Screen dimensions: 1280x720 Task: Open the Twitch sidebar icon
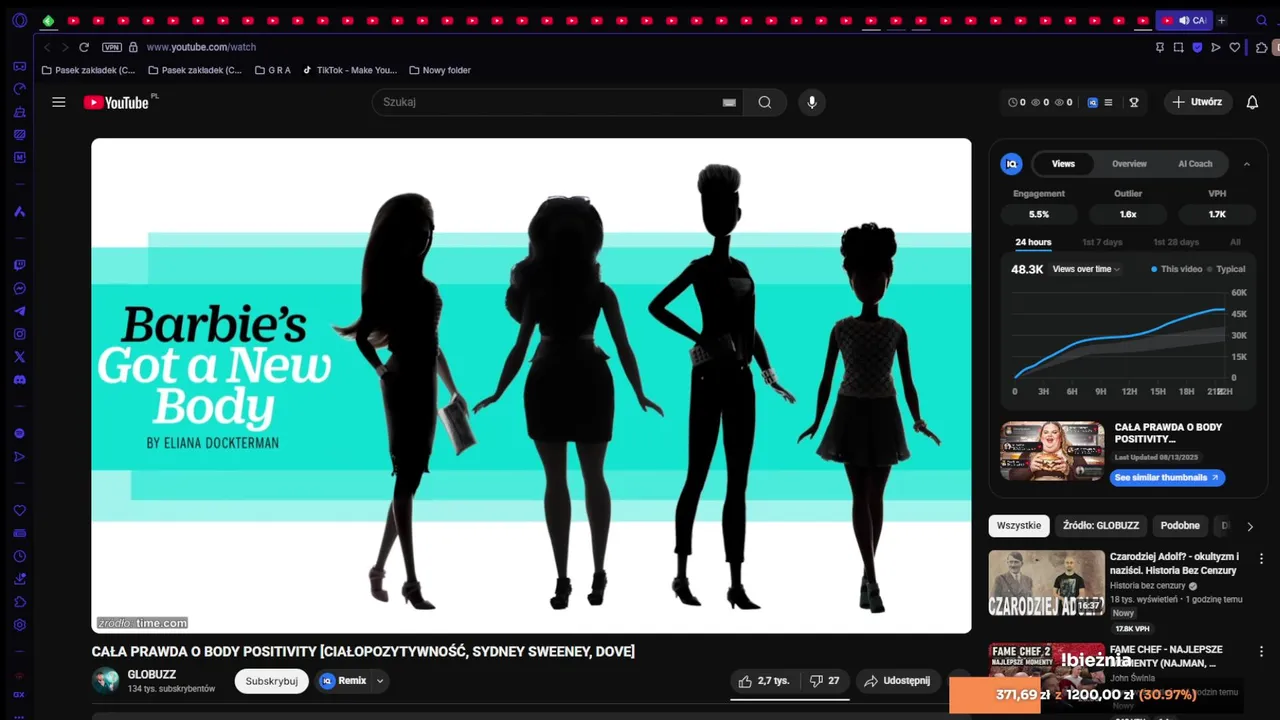point(19,266)
